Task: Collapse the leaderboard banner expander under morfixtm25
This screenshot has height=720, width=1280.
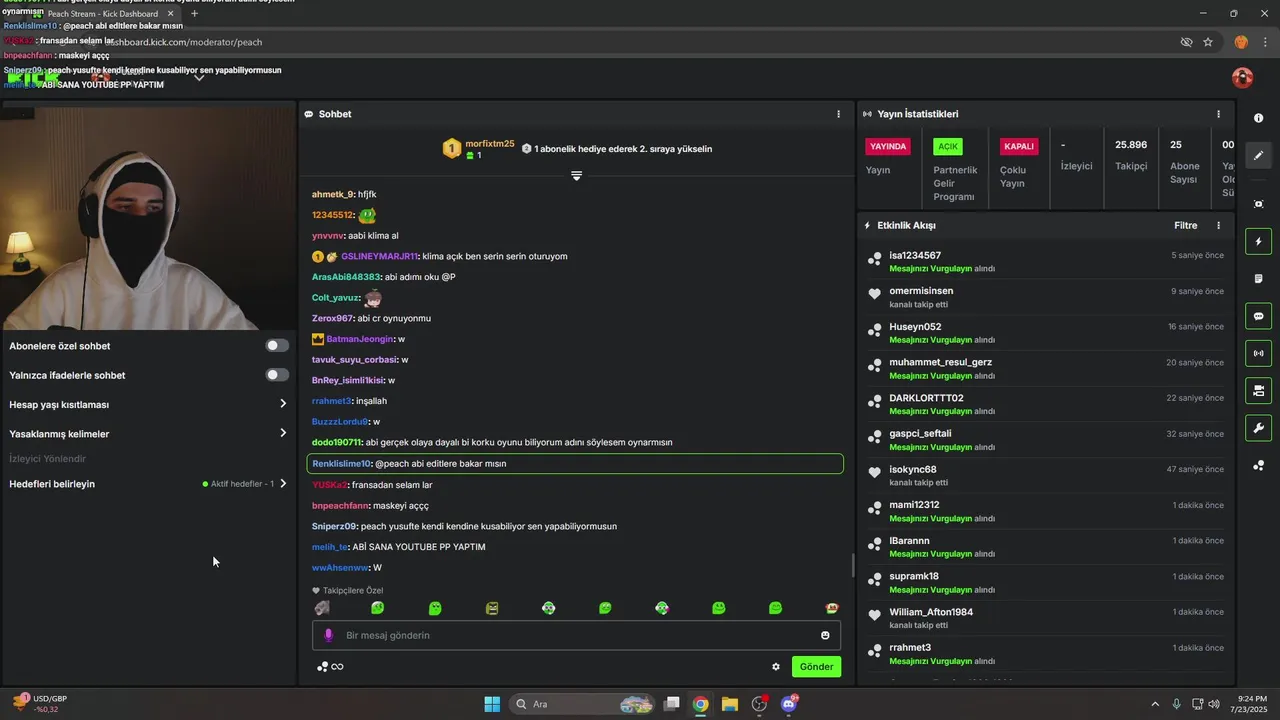Action: click(576, 175)
